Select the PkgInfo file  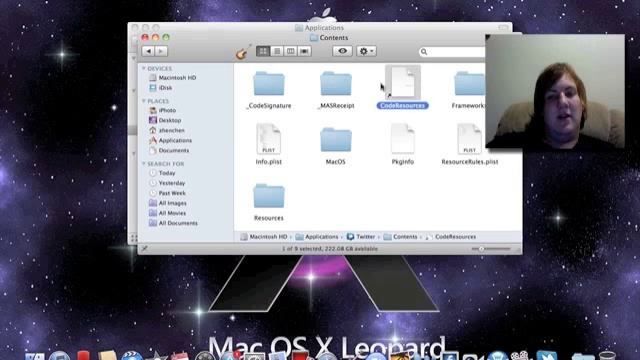402,140
